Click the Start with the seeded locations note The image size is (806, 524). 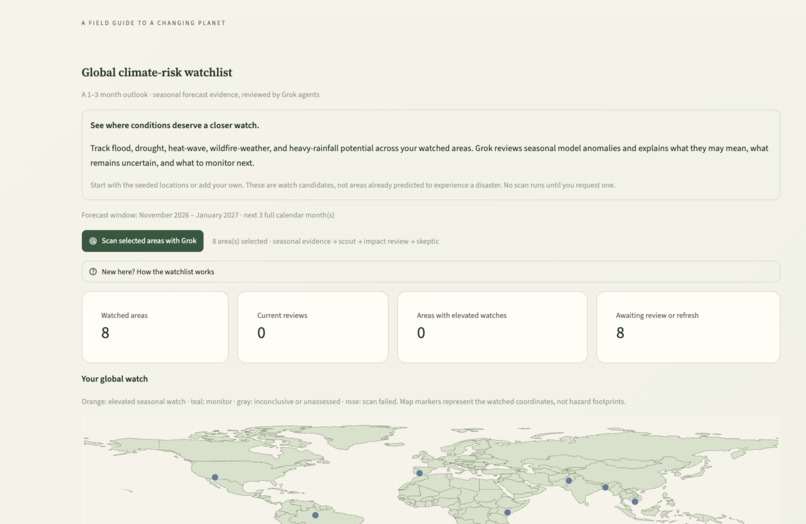coord(353,185)
